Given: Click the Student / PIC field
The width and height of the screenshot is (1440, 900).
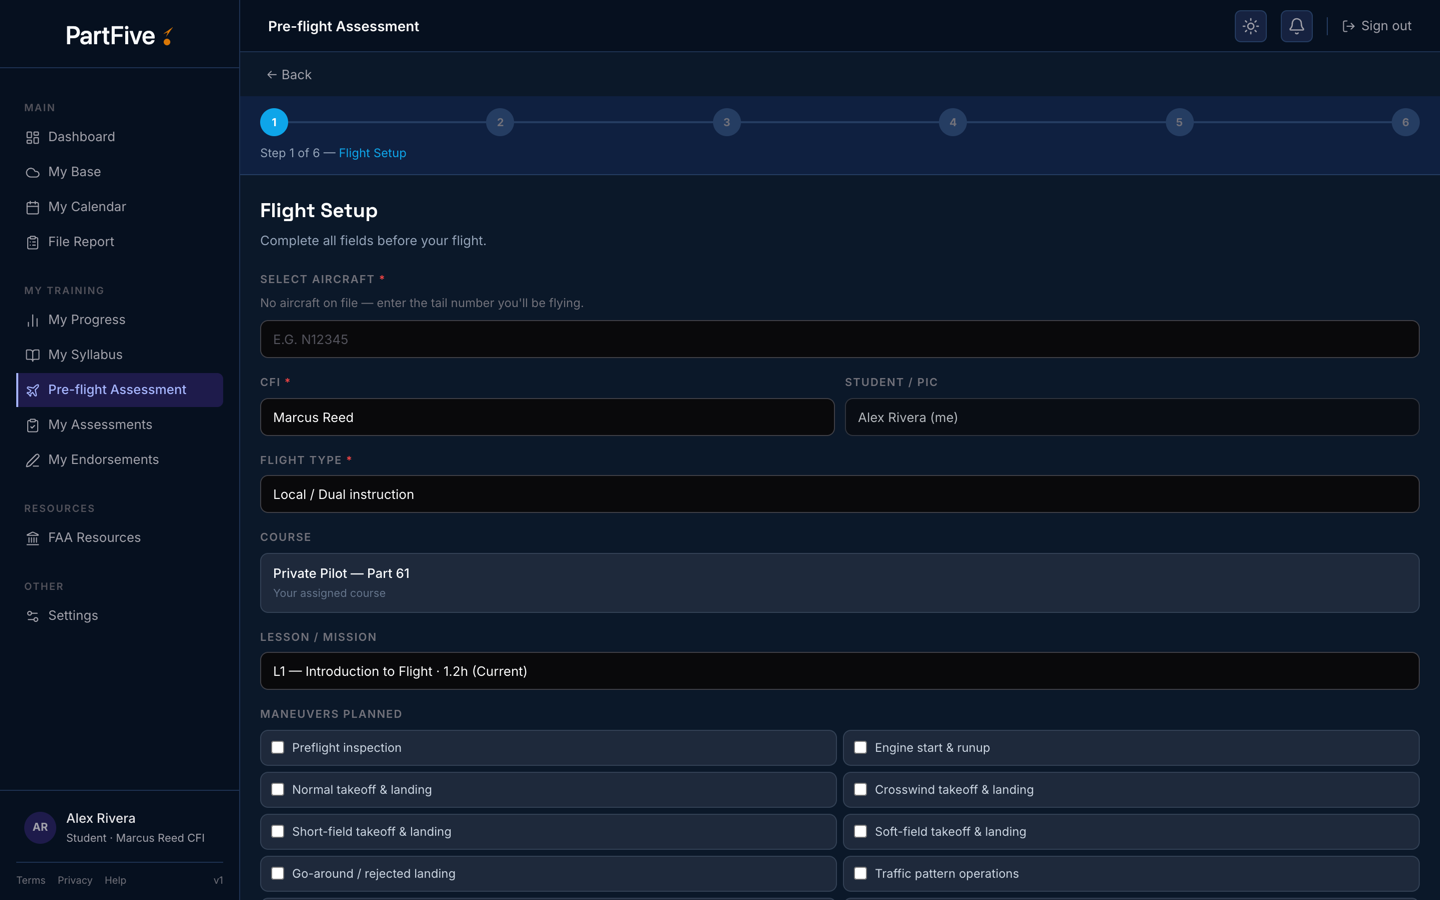Looking at the screenshot, I should [x=1132, y=417].
